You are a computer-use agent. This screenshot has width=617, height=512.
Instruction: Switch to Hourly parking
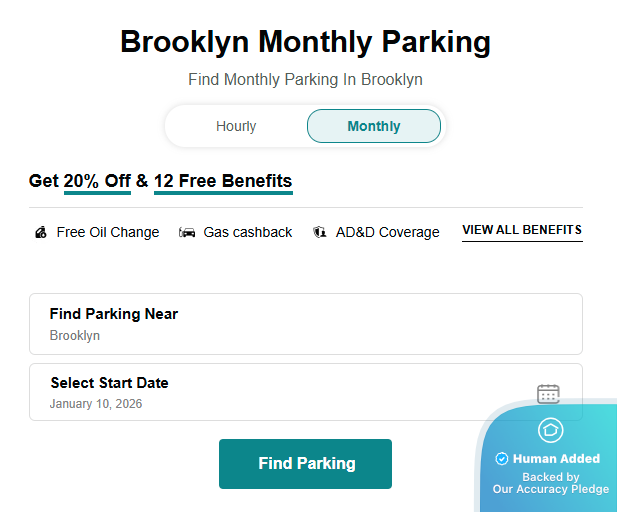coord(236,126)
